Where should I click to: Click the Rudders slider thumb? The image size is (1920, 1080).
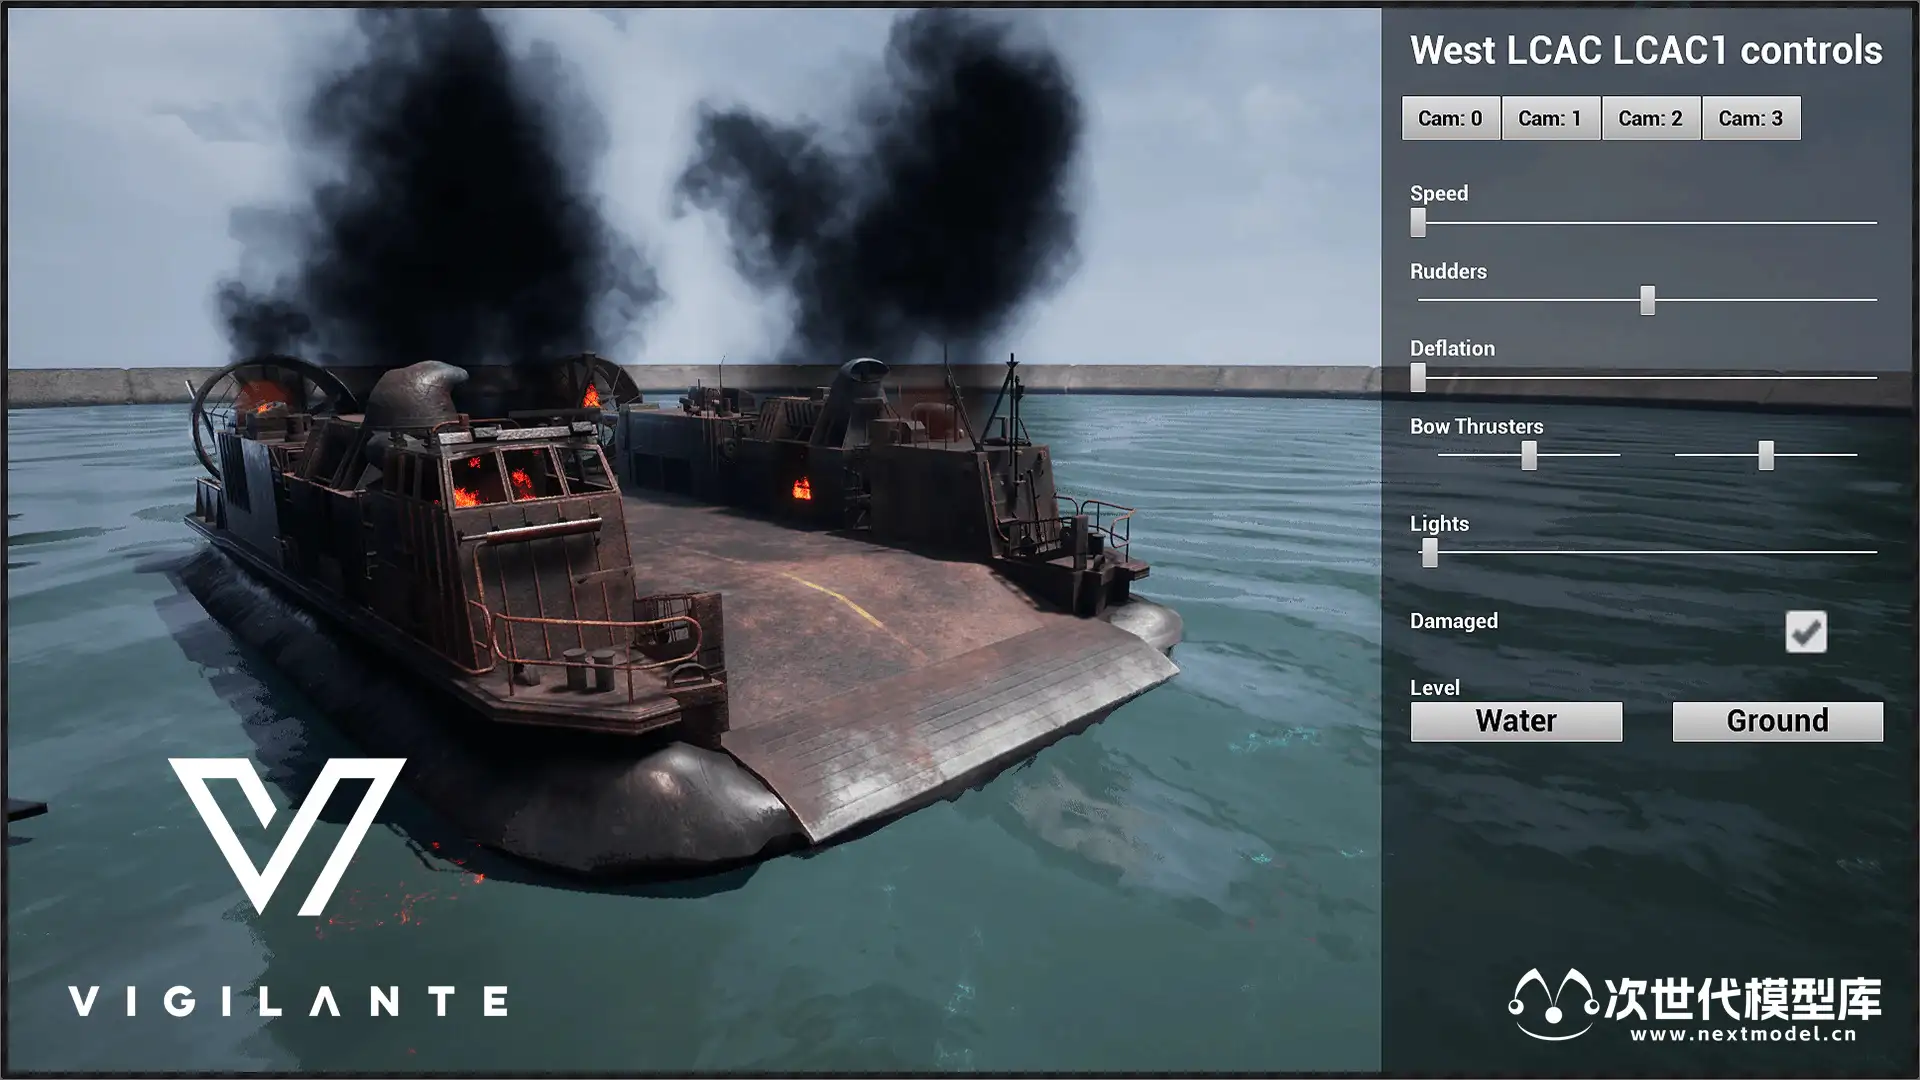1647,300
